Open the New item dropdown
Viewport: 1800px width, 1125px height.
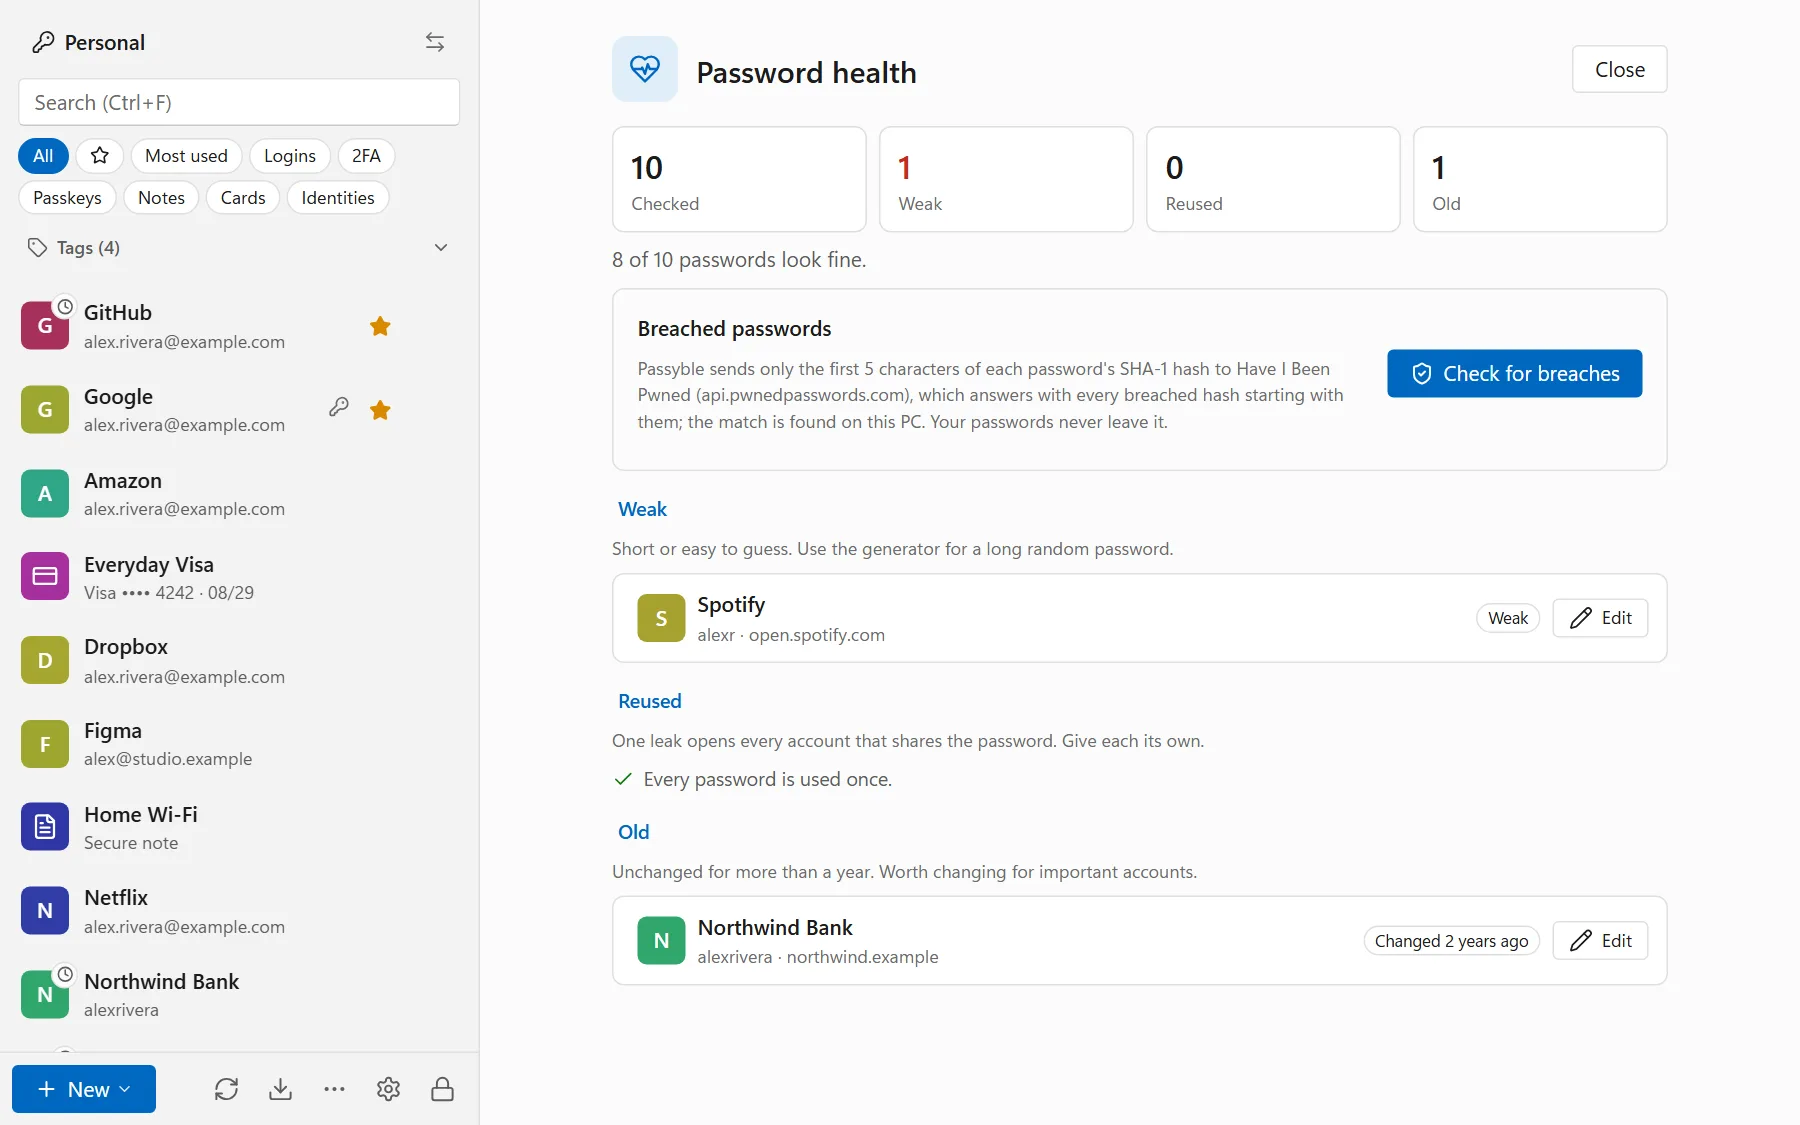point(84,1089)
